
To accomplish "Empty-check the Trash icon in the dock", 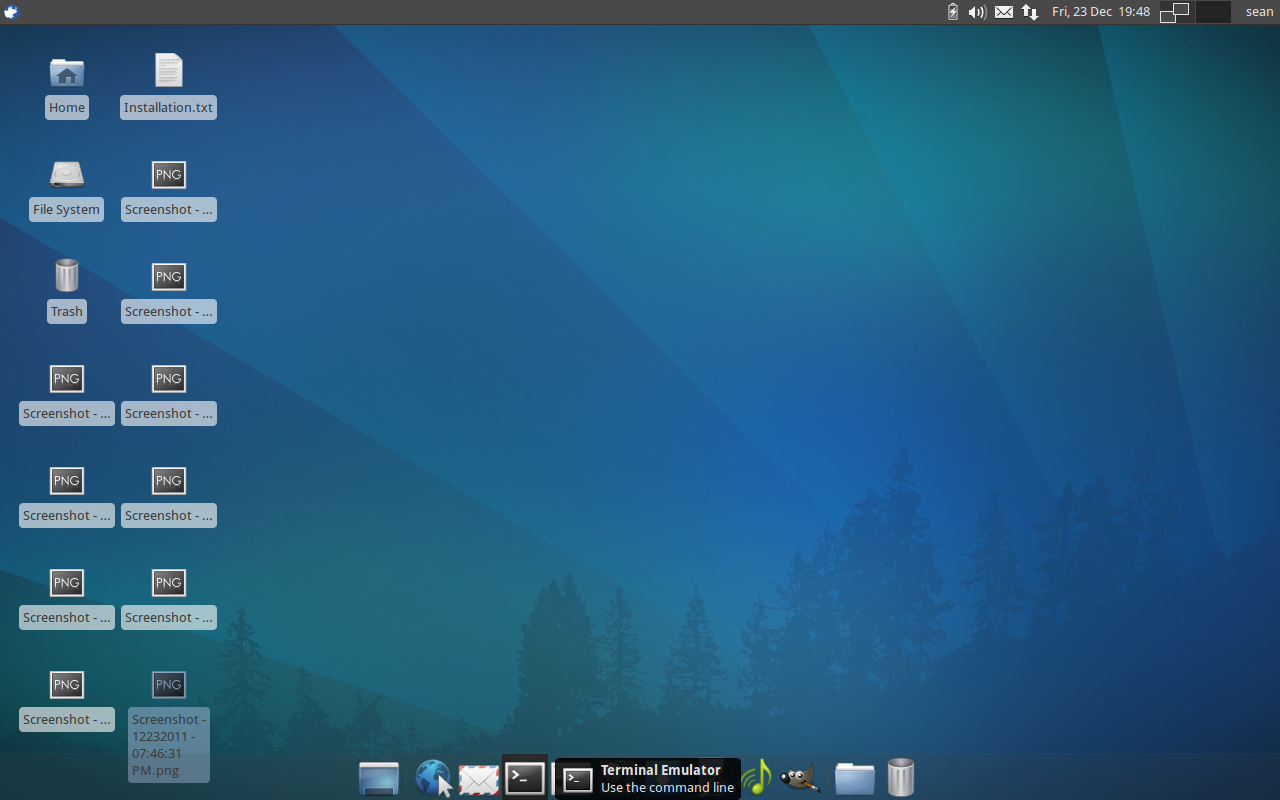I will tap(899, 777).
